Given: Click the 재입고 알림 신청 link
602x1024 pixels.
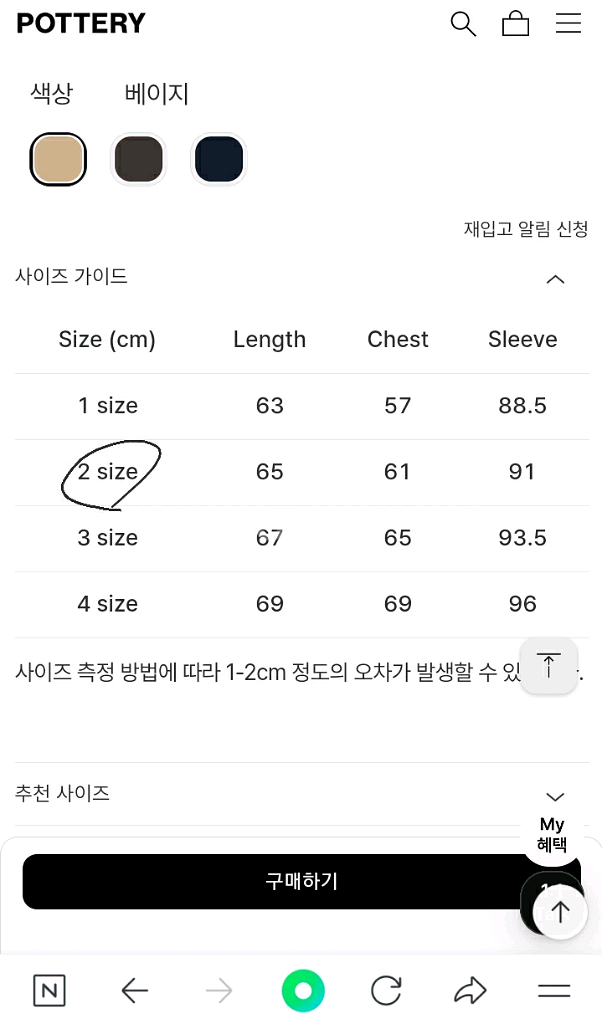Looking at the screenshot, I should click(x=525, y=229).
